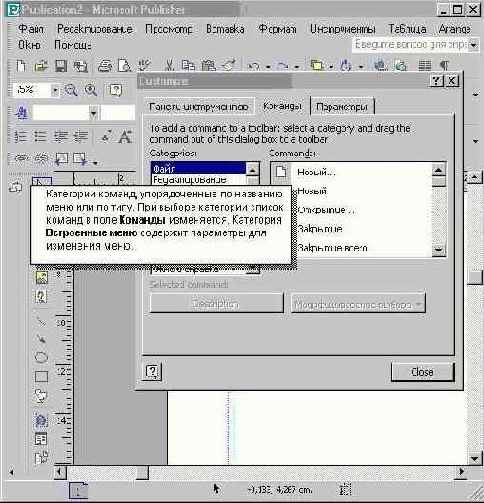Image resolution: width=484 pixels, height=503 pixels.
Task: Click the Open folder toolbar icon
Action: coord(40,66)
